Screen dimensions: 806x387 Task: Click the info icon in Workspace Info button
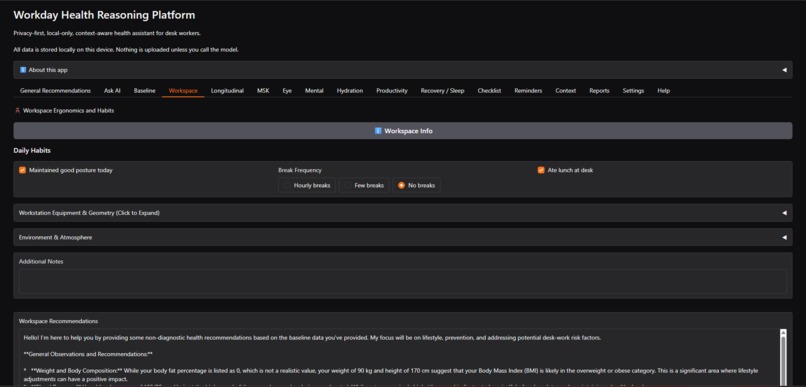click(378, 131)
